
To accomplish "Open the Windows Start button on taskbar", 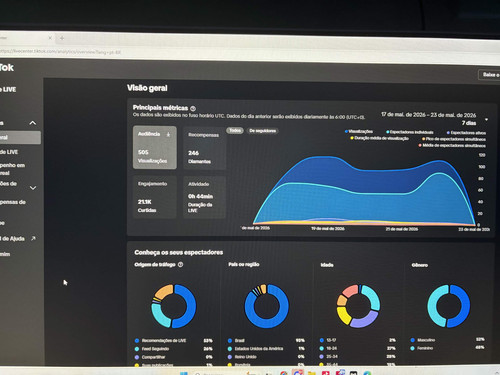I will (184, 373).
